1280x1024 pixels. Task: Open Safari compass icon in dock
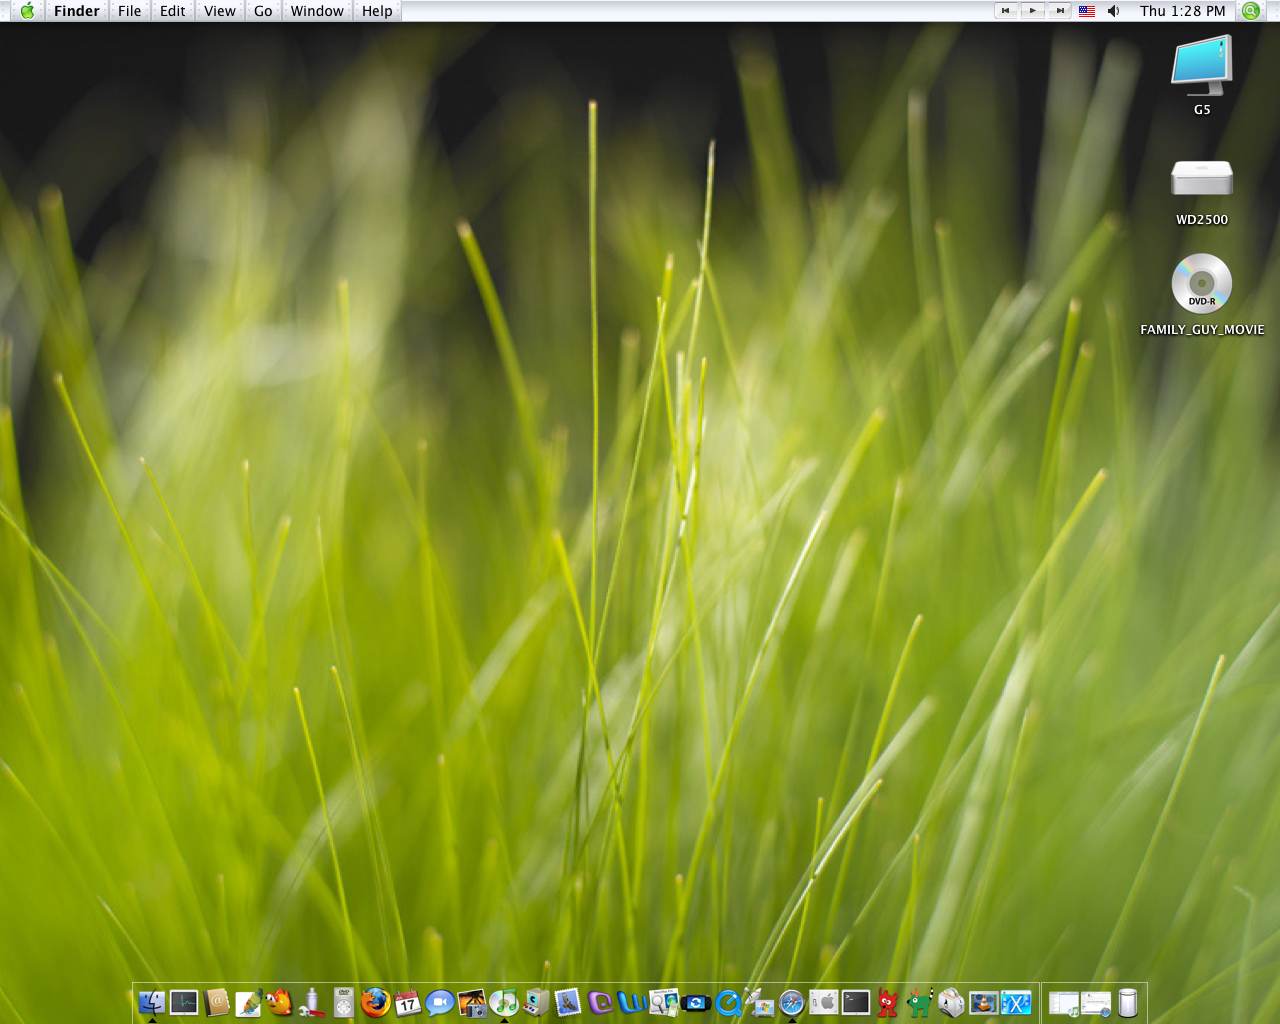pyautogui.click(x=791, y=1002)
